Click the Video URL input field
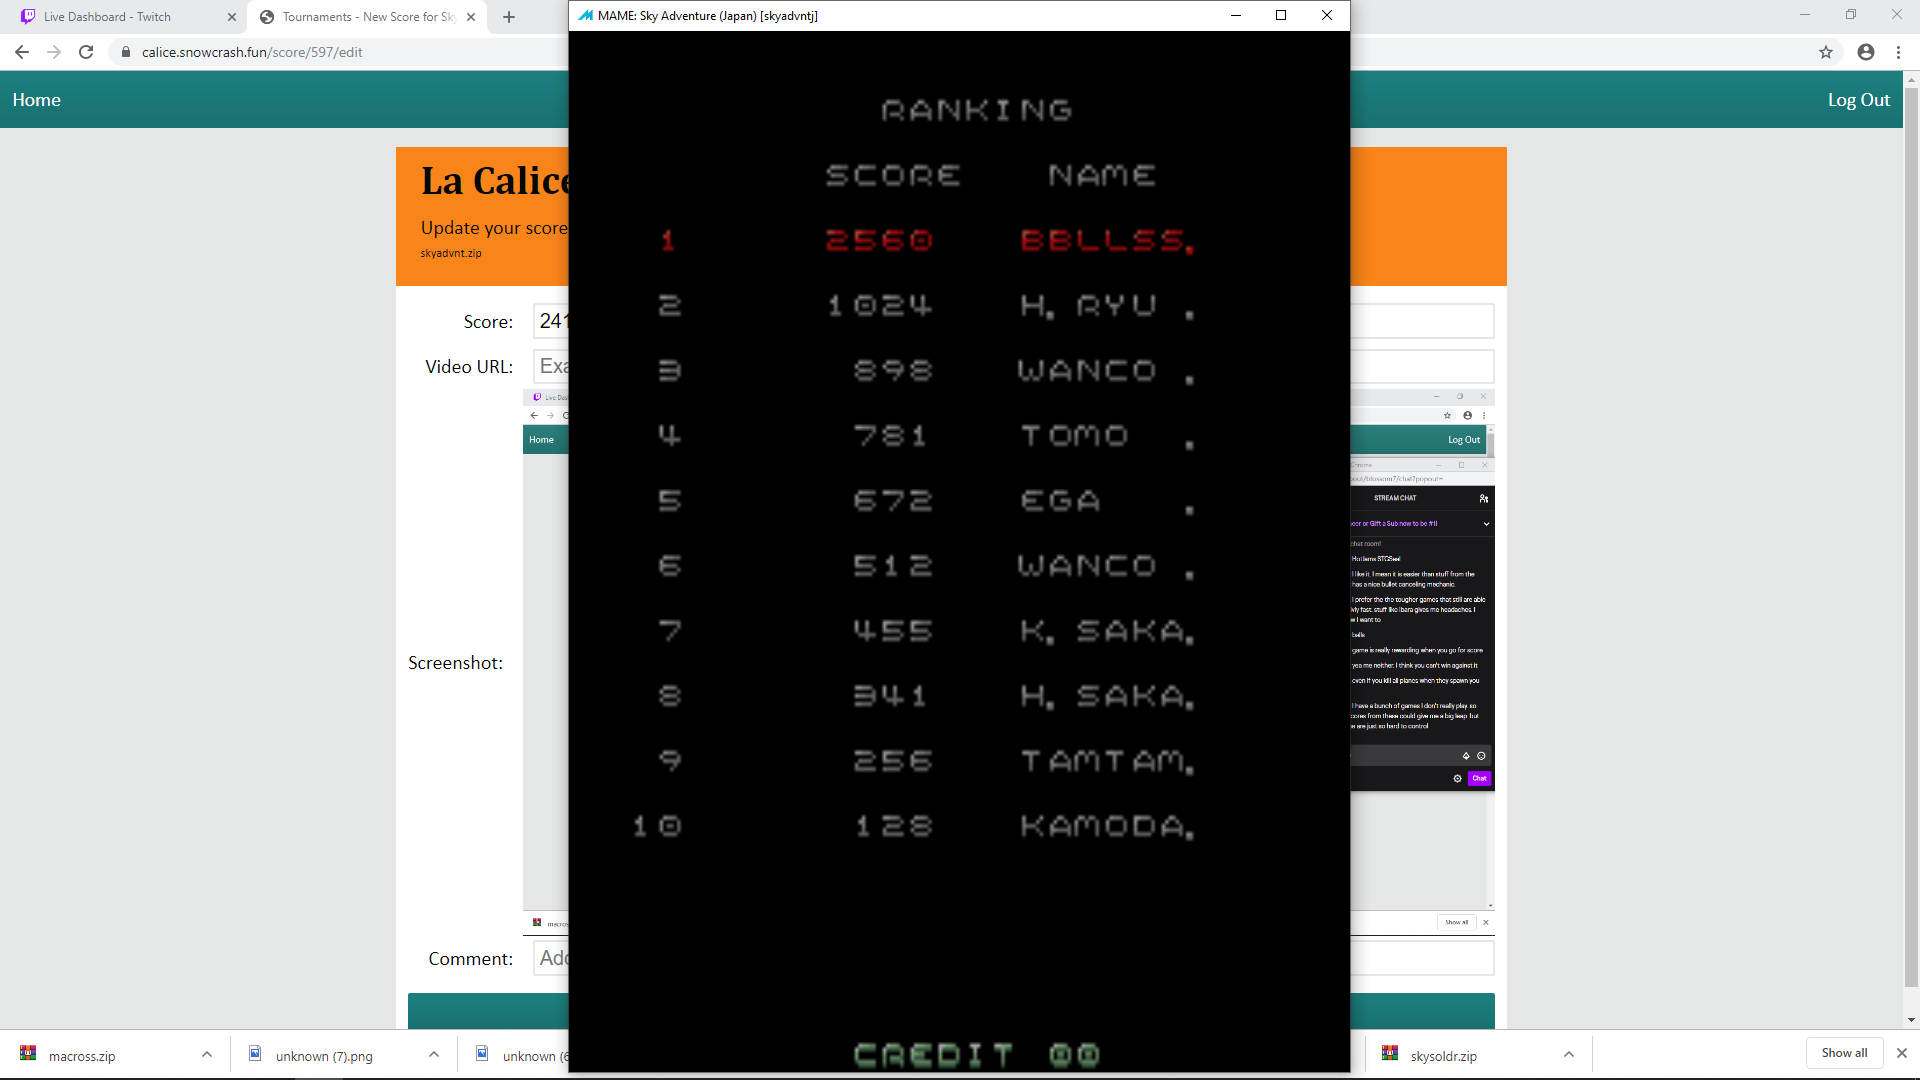The height and width of the screenshot is (1080, 1920). click(1013, 366)
